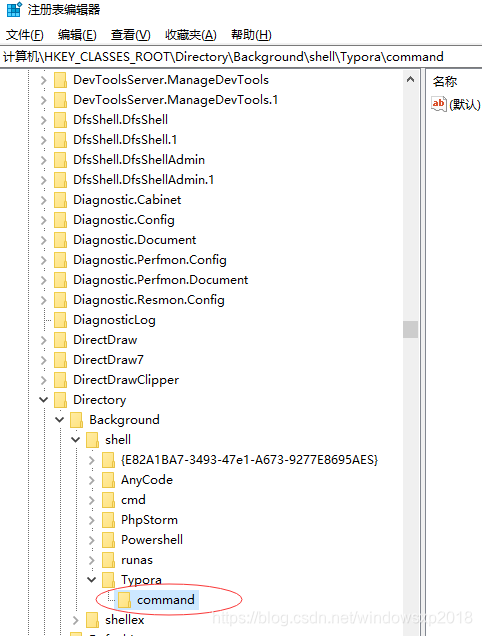
Task: Open the 文件(F) menu
Action: point(25,35)
